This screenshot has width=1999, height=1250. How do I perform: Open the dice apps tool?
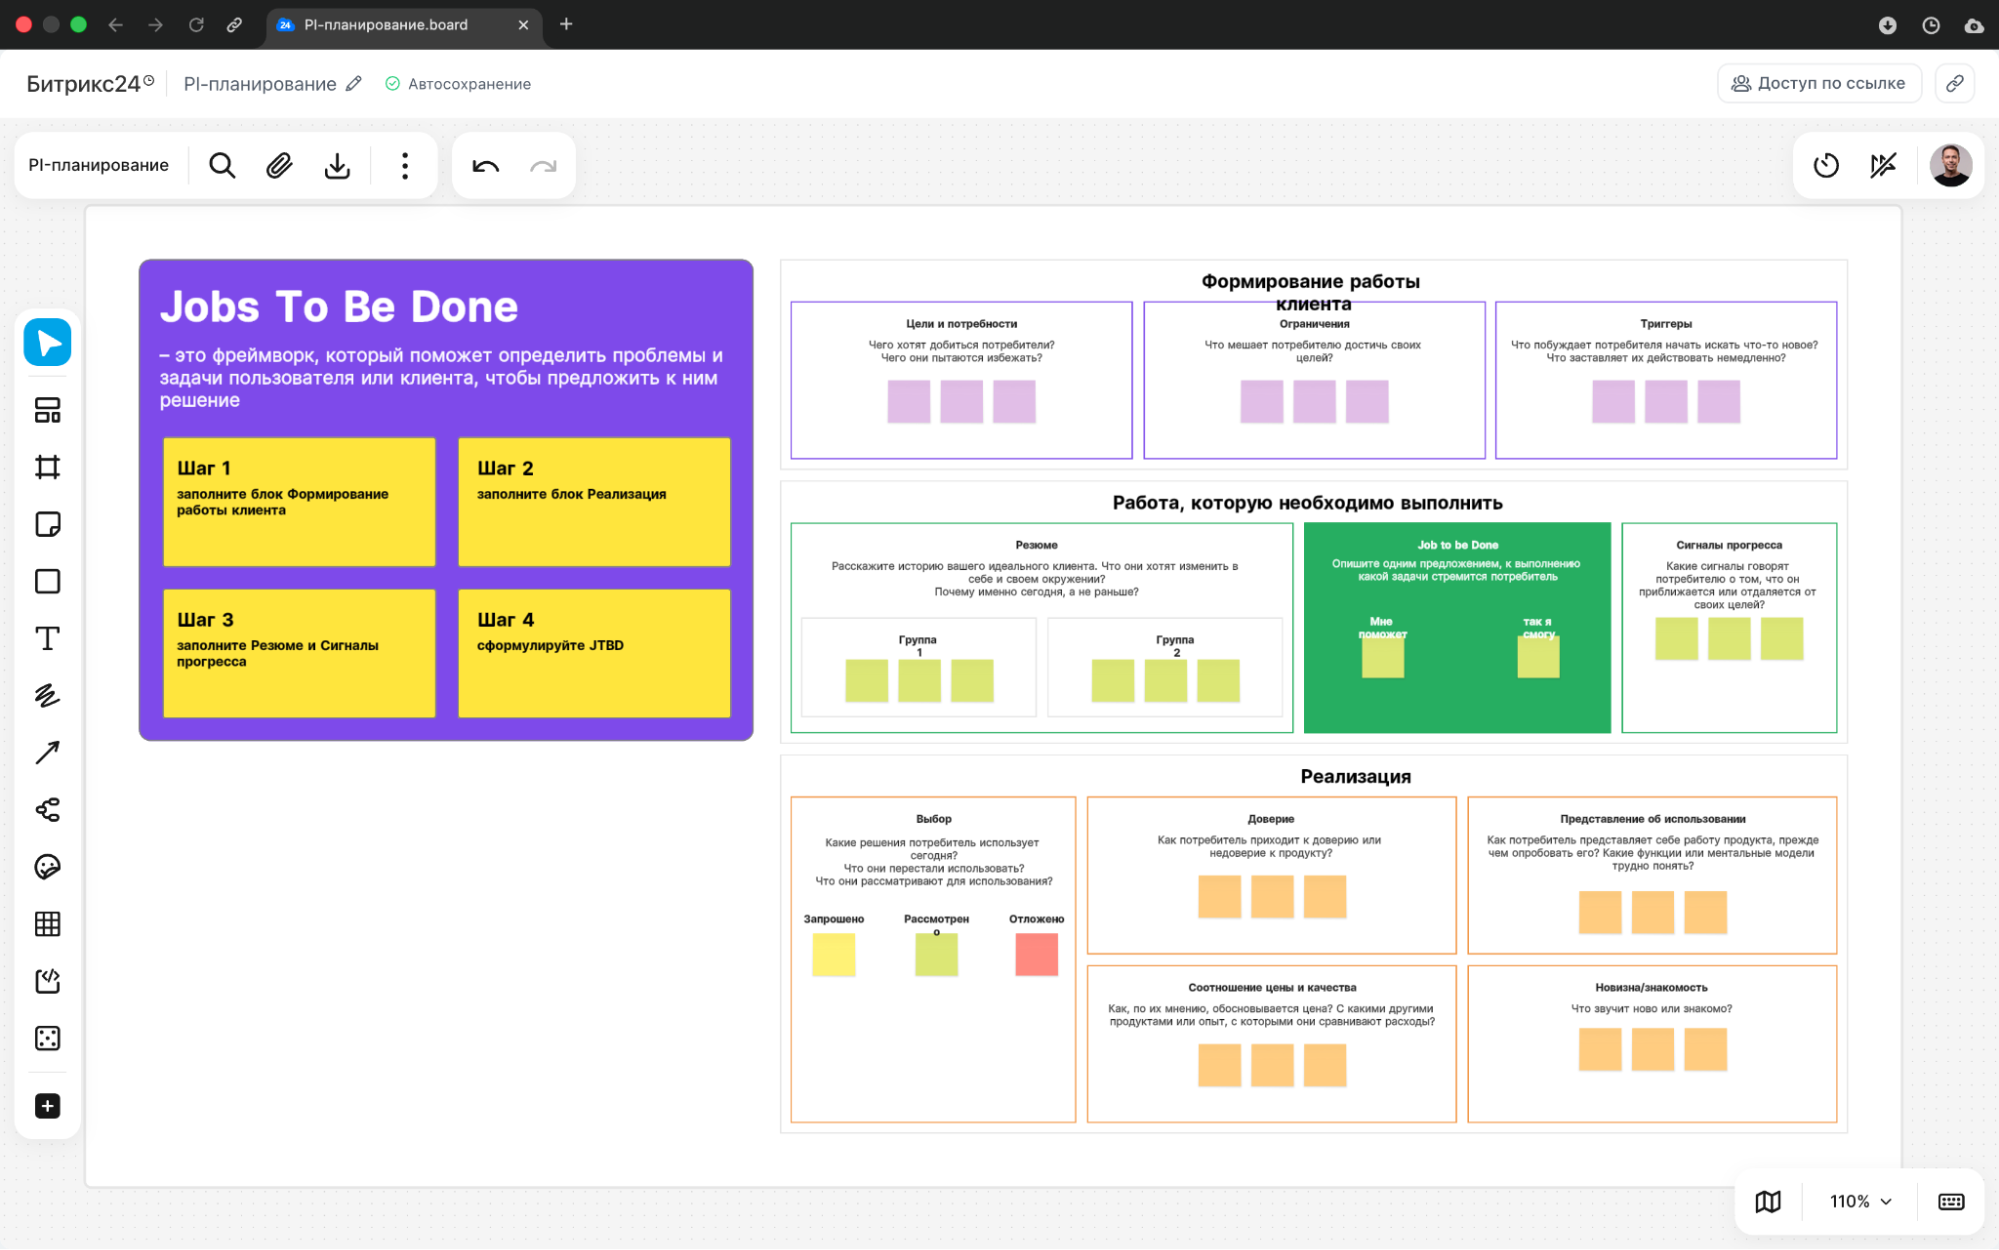(x=47, y=1038)
